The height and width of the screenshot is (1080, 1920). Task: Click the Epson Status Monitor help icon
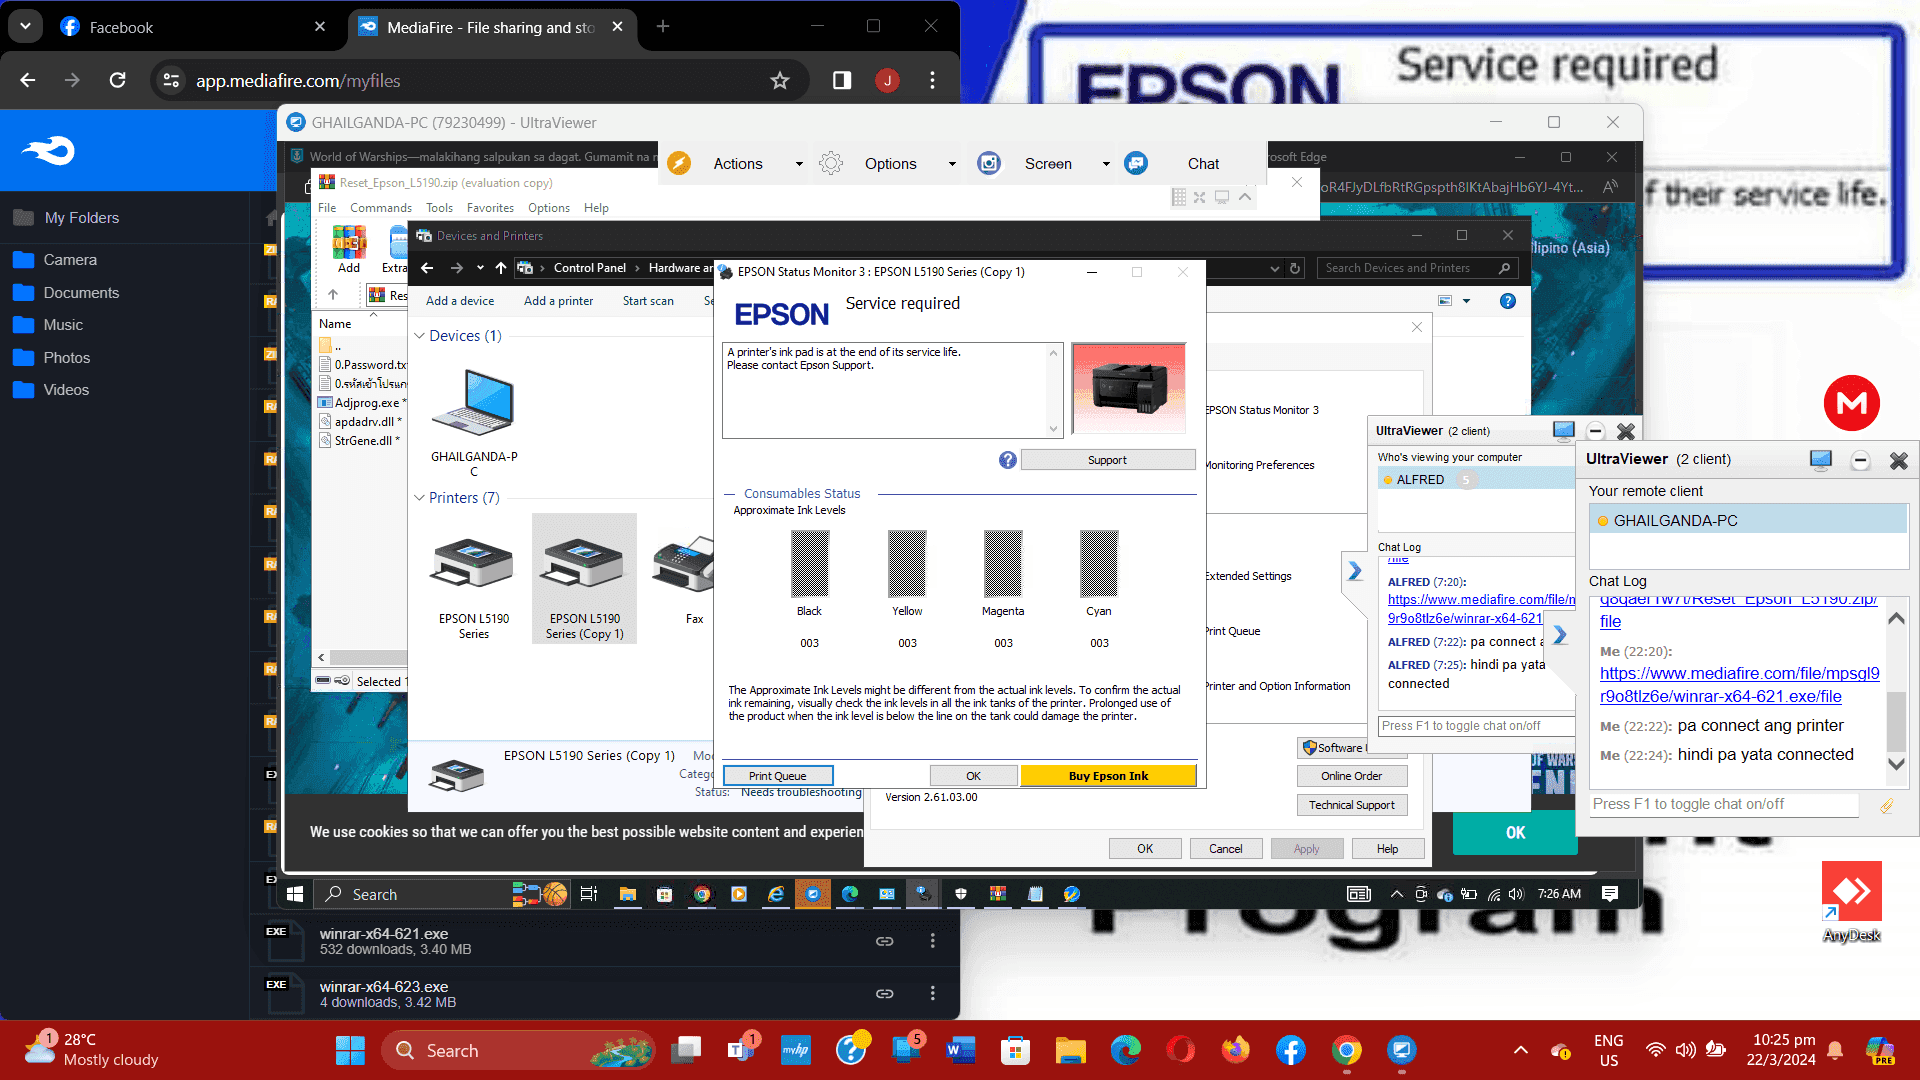click(1007, 460)
